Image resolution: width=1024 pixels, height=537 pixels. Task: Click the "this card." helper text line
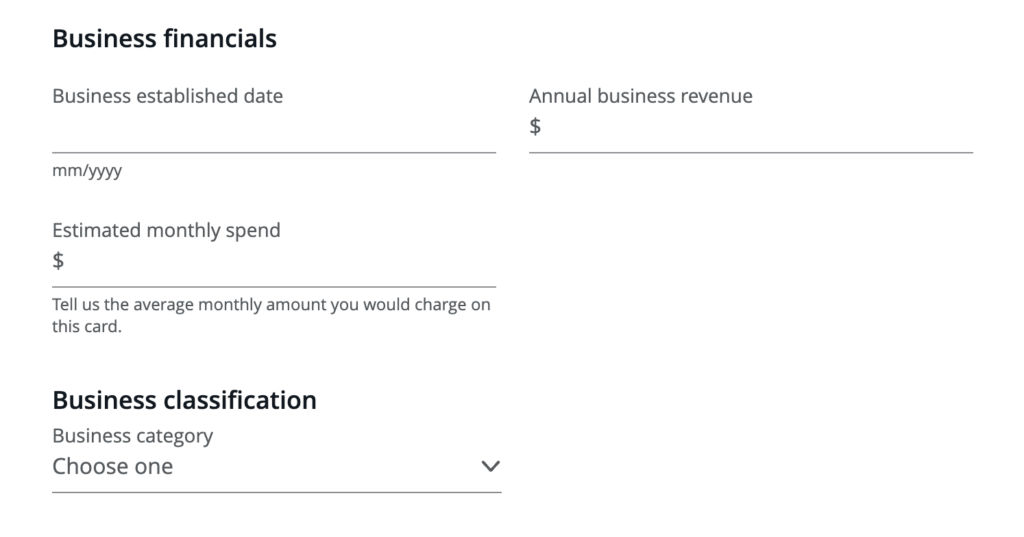click(86, 326)
